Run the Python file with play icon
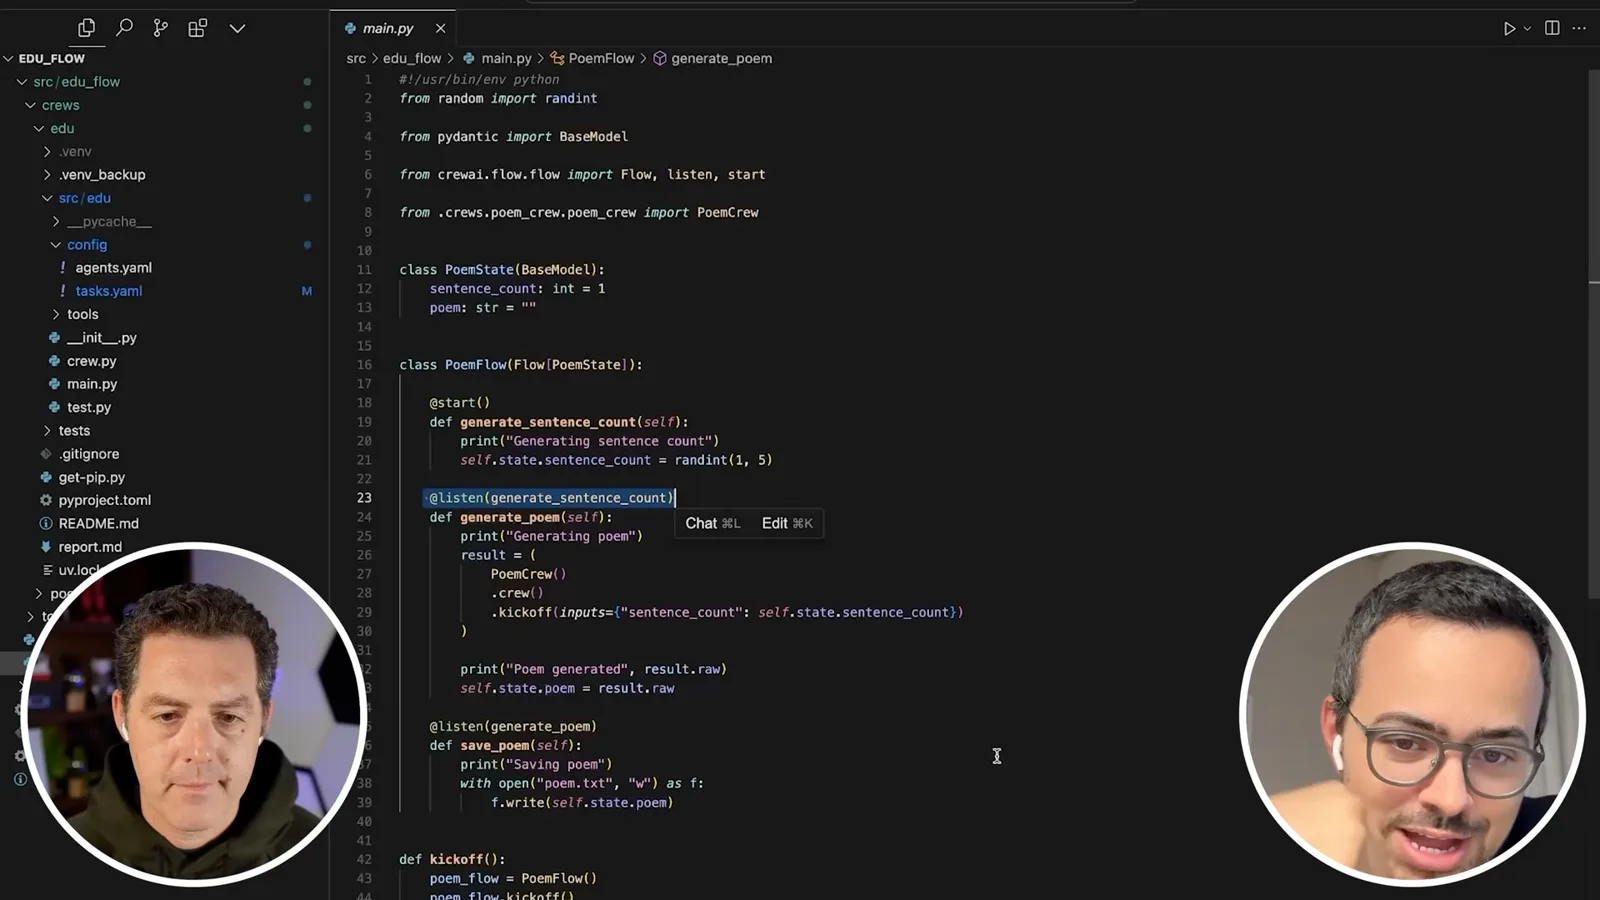The height and width of the screenshot is (900, 1600). pos(1509,28)
